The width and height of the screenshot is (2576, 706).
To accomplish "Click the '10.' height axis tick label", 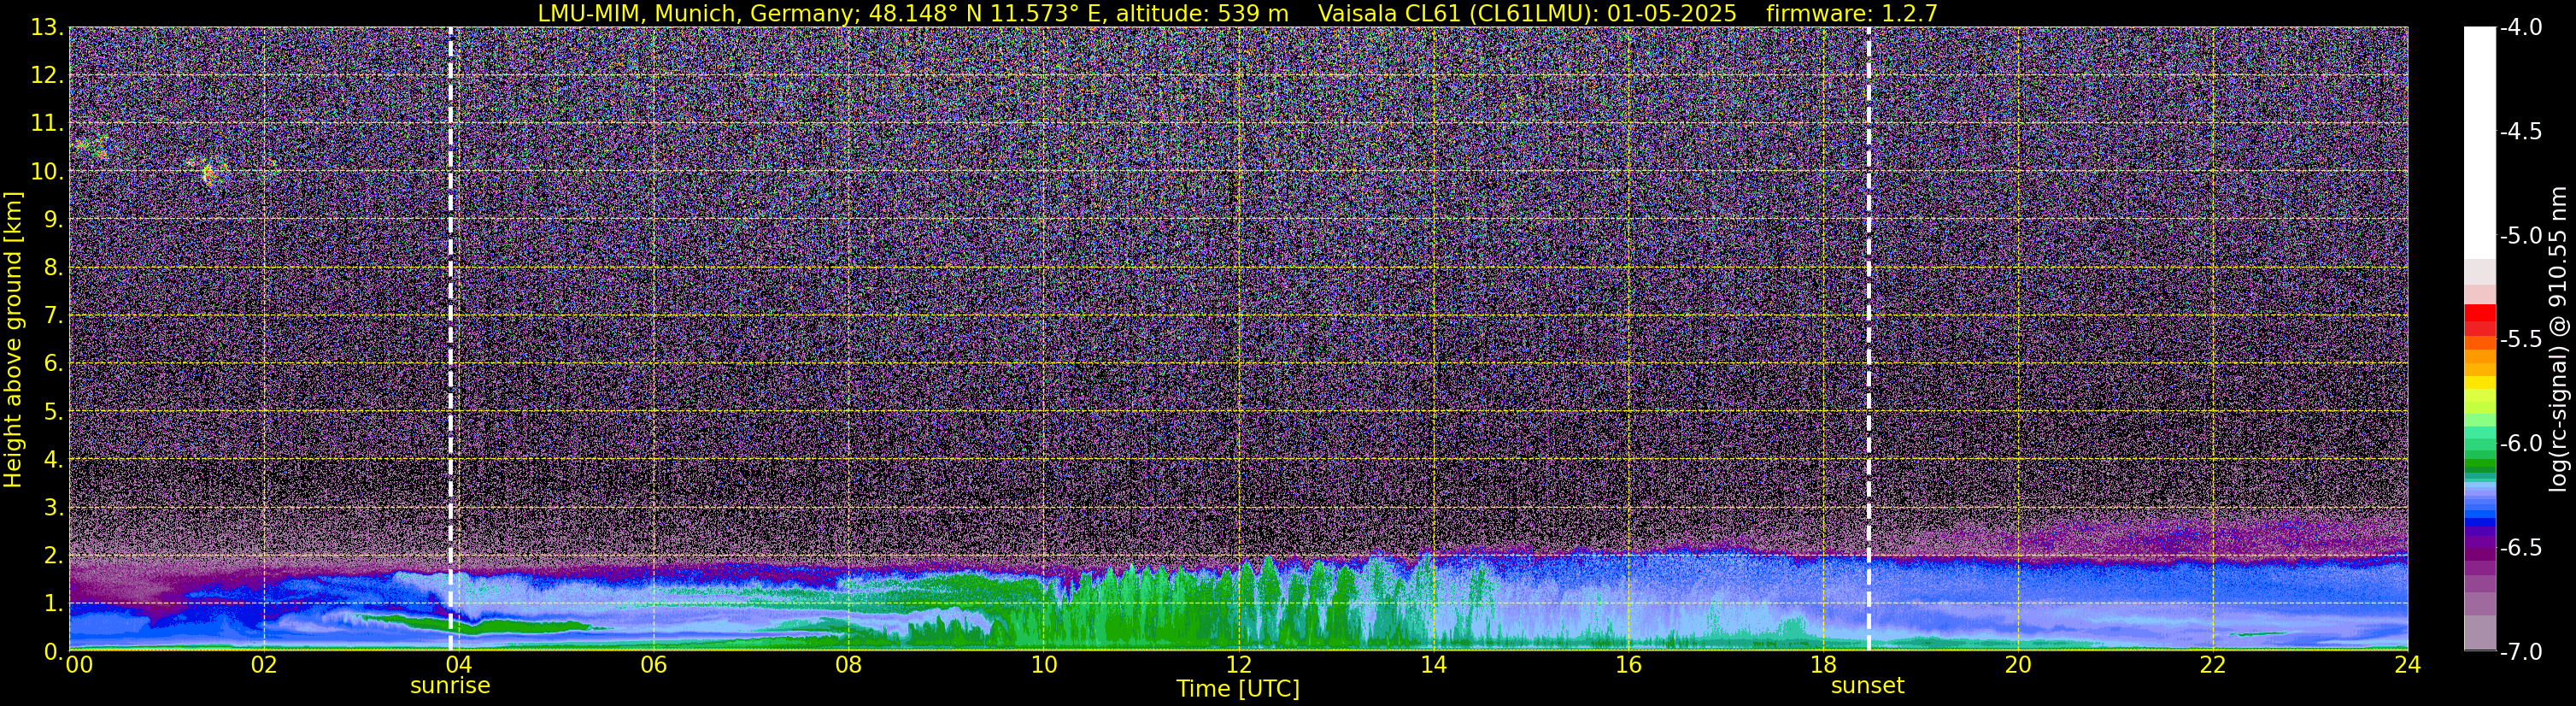I will click(x=47, y=171).
